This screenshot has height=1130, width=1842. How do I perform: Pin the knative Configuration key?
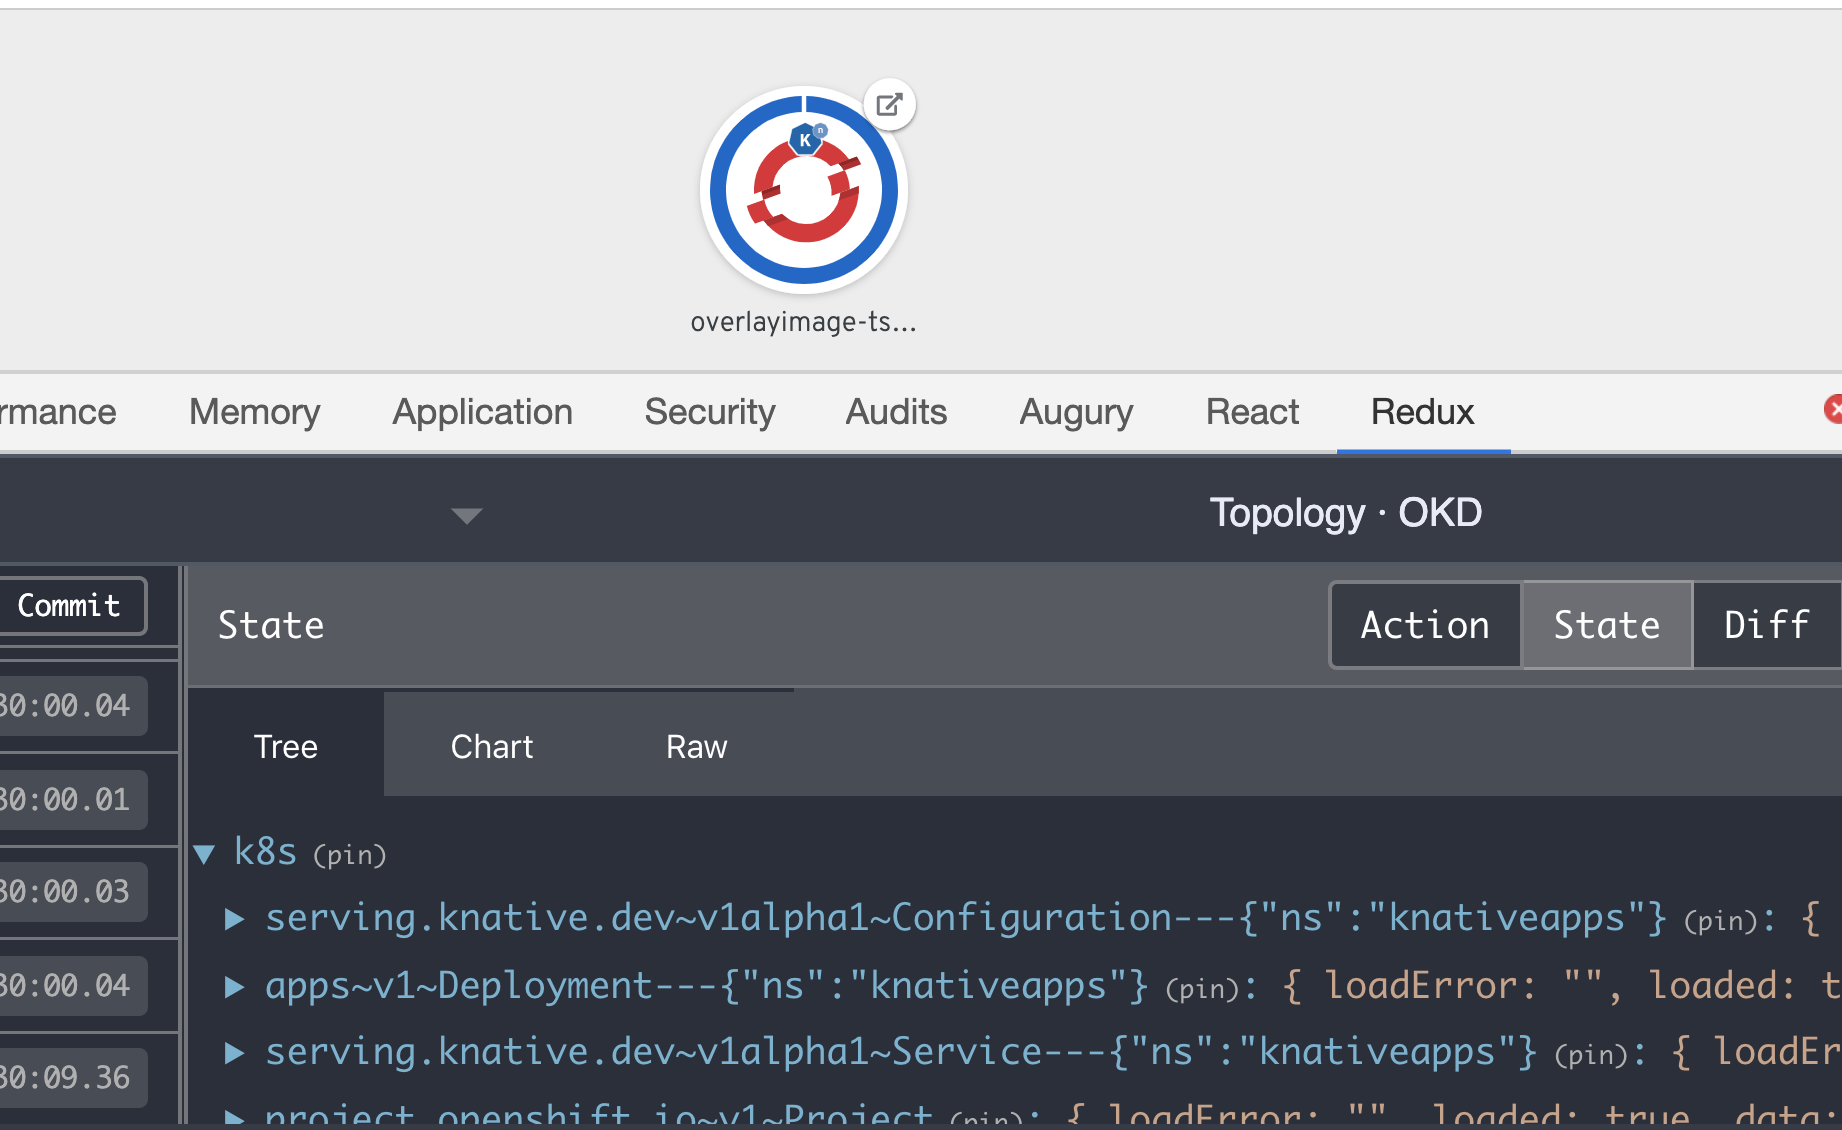(1721, 920)
